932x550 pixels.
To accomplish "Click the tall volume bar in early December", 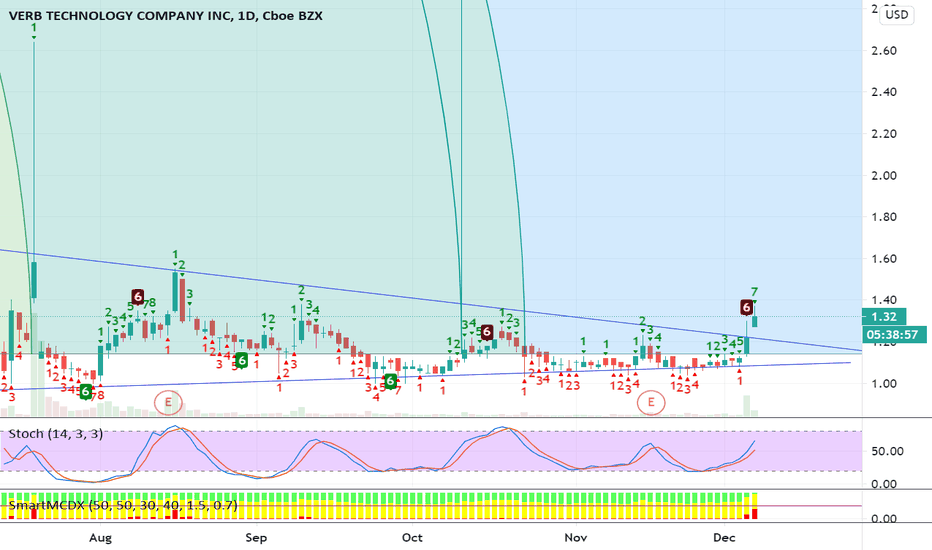I will tap(747, 405).
